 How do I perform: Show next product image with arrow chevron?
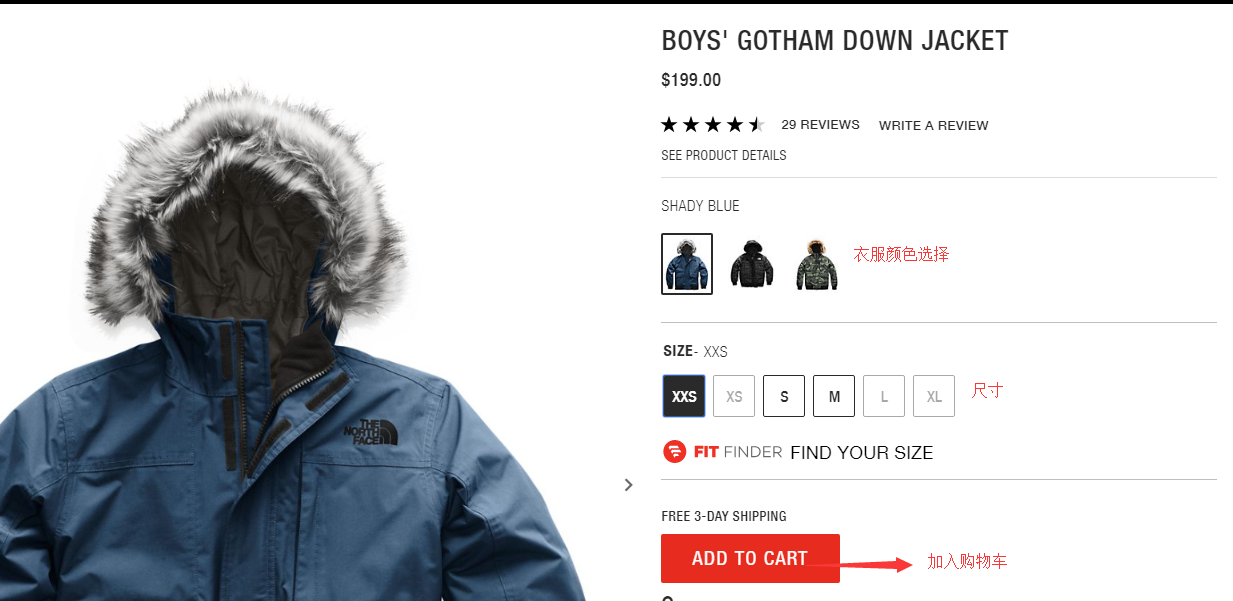coord(628,485)
